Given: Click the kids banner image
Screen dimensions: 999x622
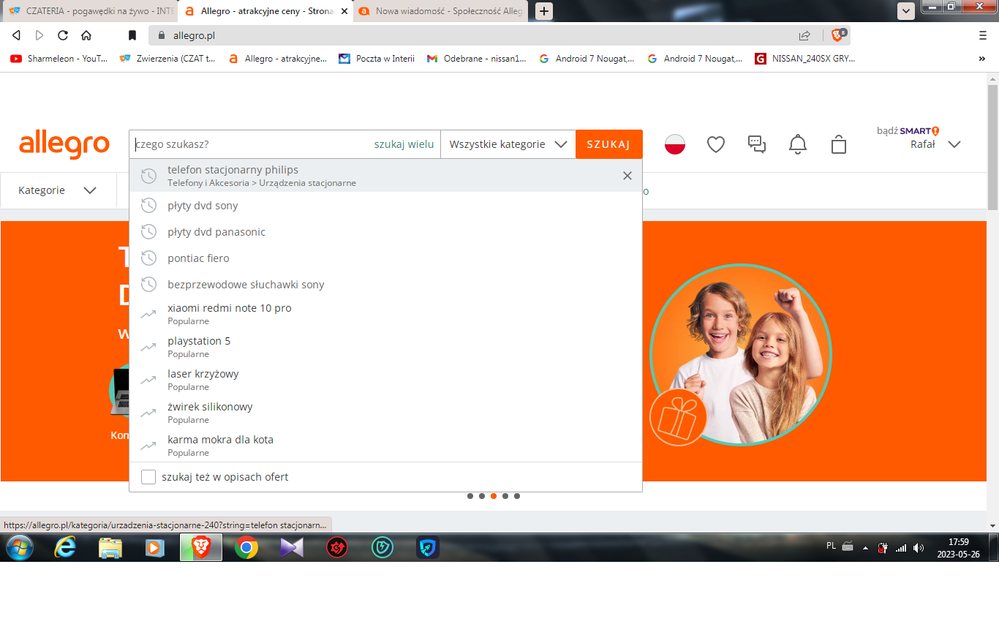Looking at the screenshot, I should (x=740, y=354).
